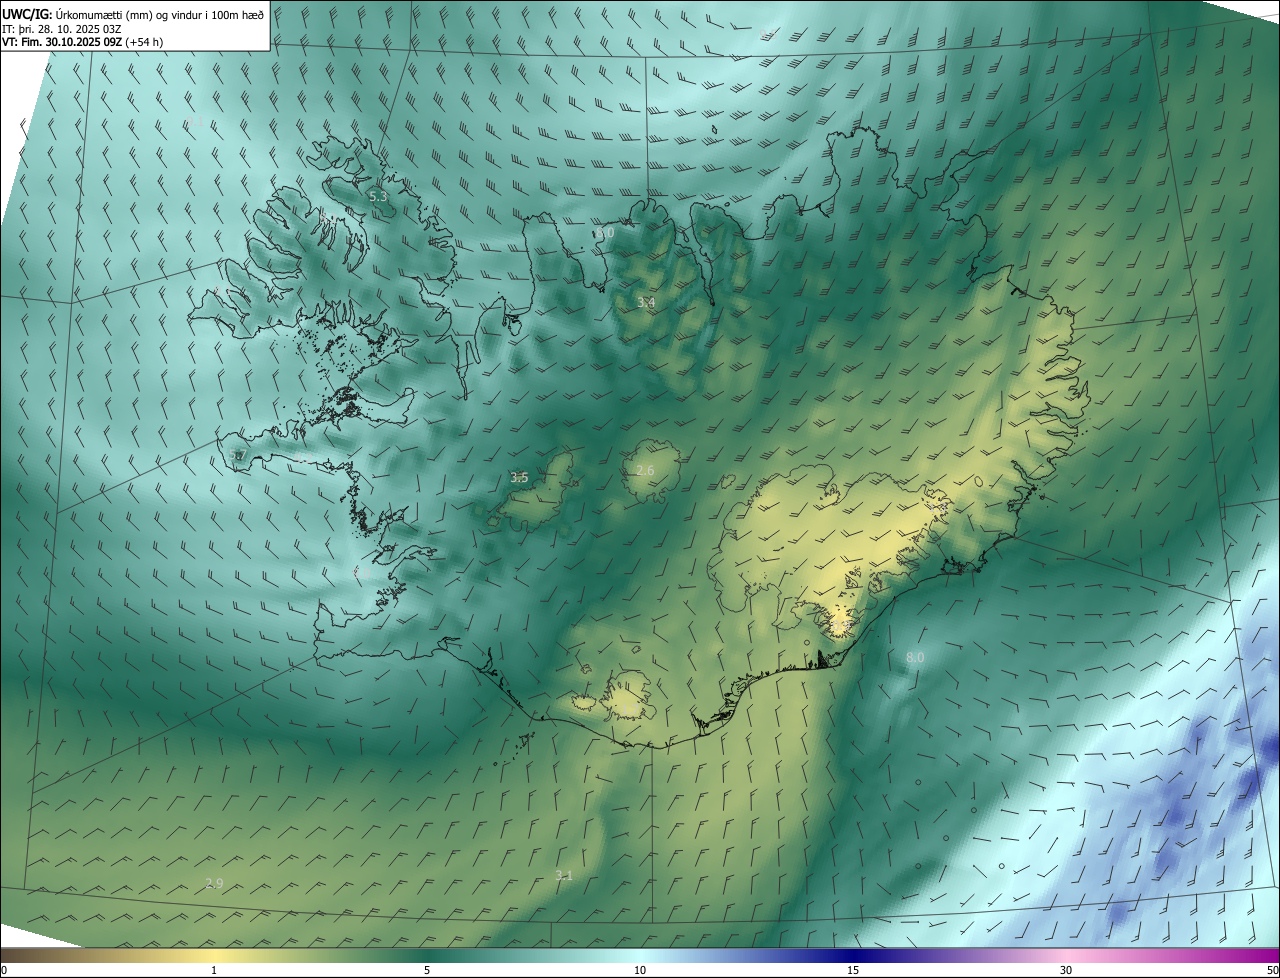The image size is (1280, 978).
Task: Click the yellow section of the colorbar
Action: 214,956
